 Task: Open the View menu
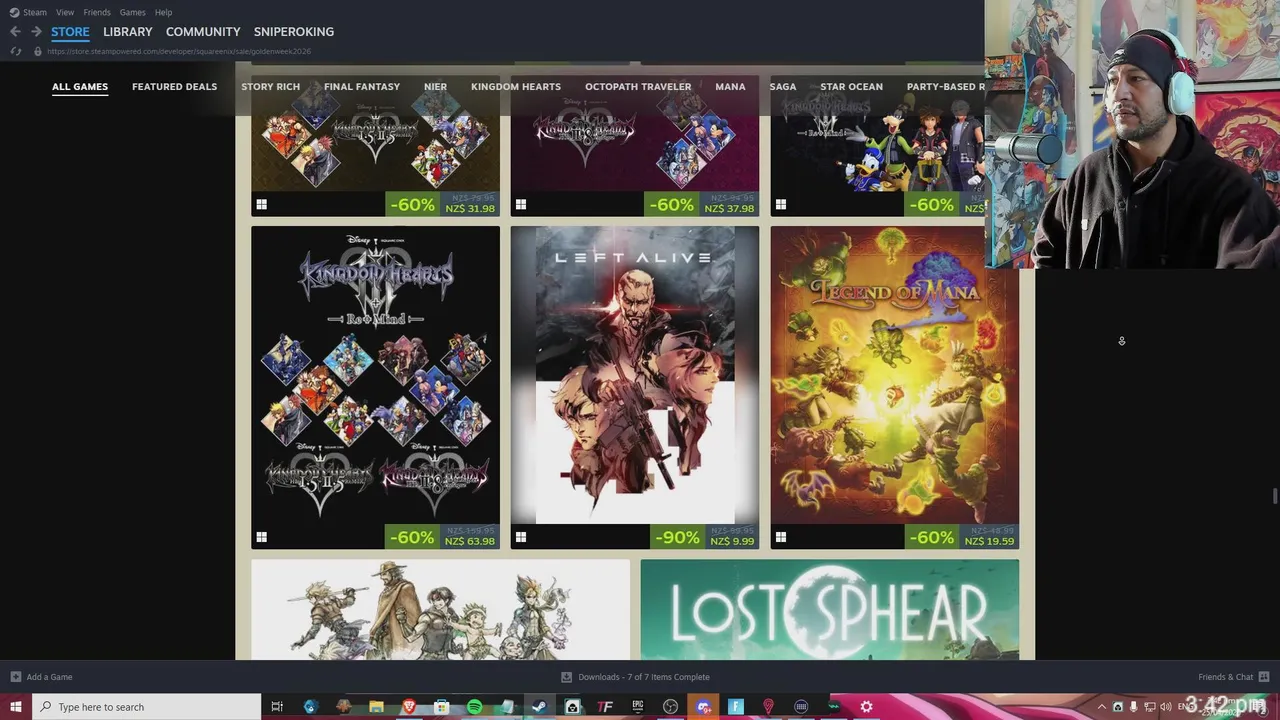pos(65,12)
